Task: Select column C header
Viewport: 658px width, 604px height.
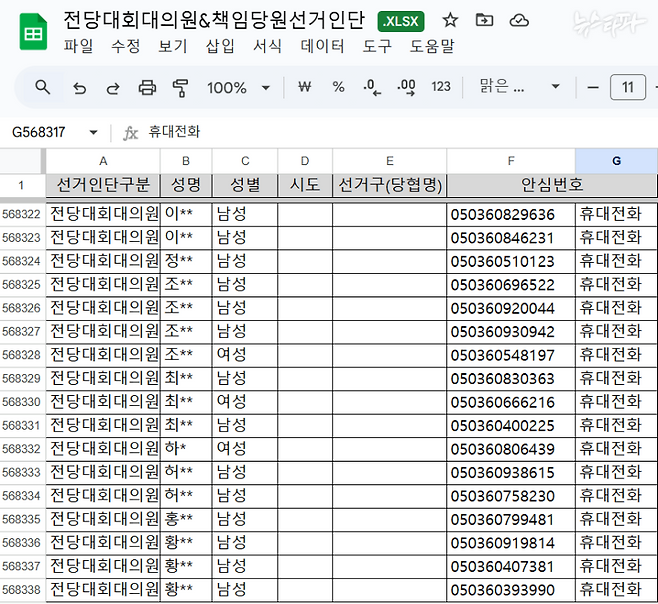Action: click(x=245, y=161)
